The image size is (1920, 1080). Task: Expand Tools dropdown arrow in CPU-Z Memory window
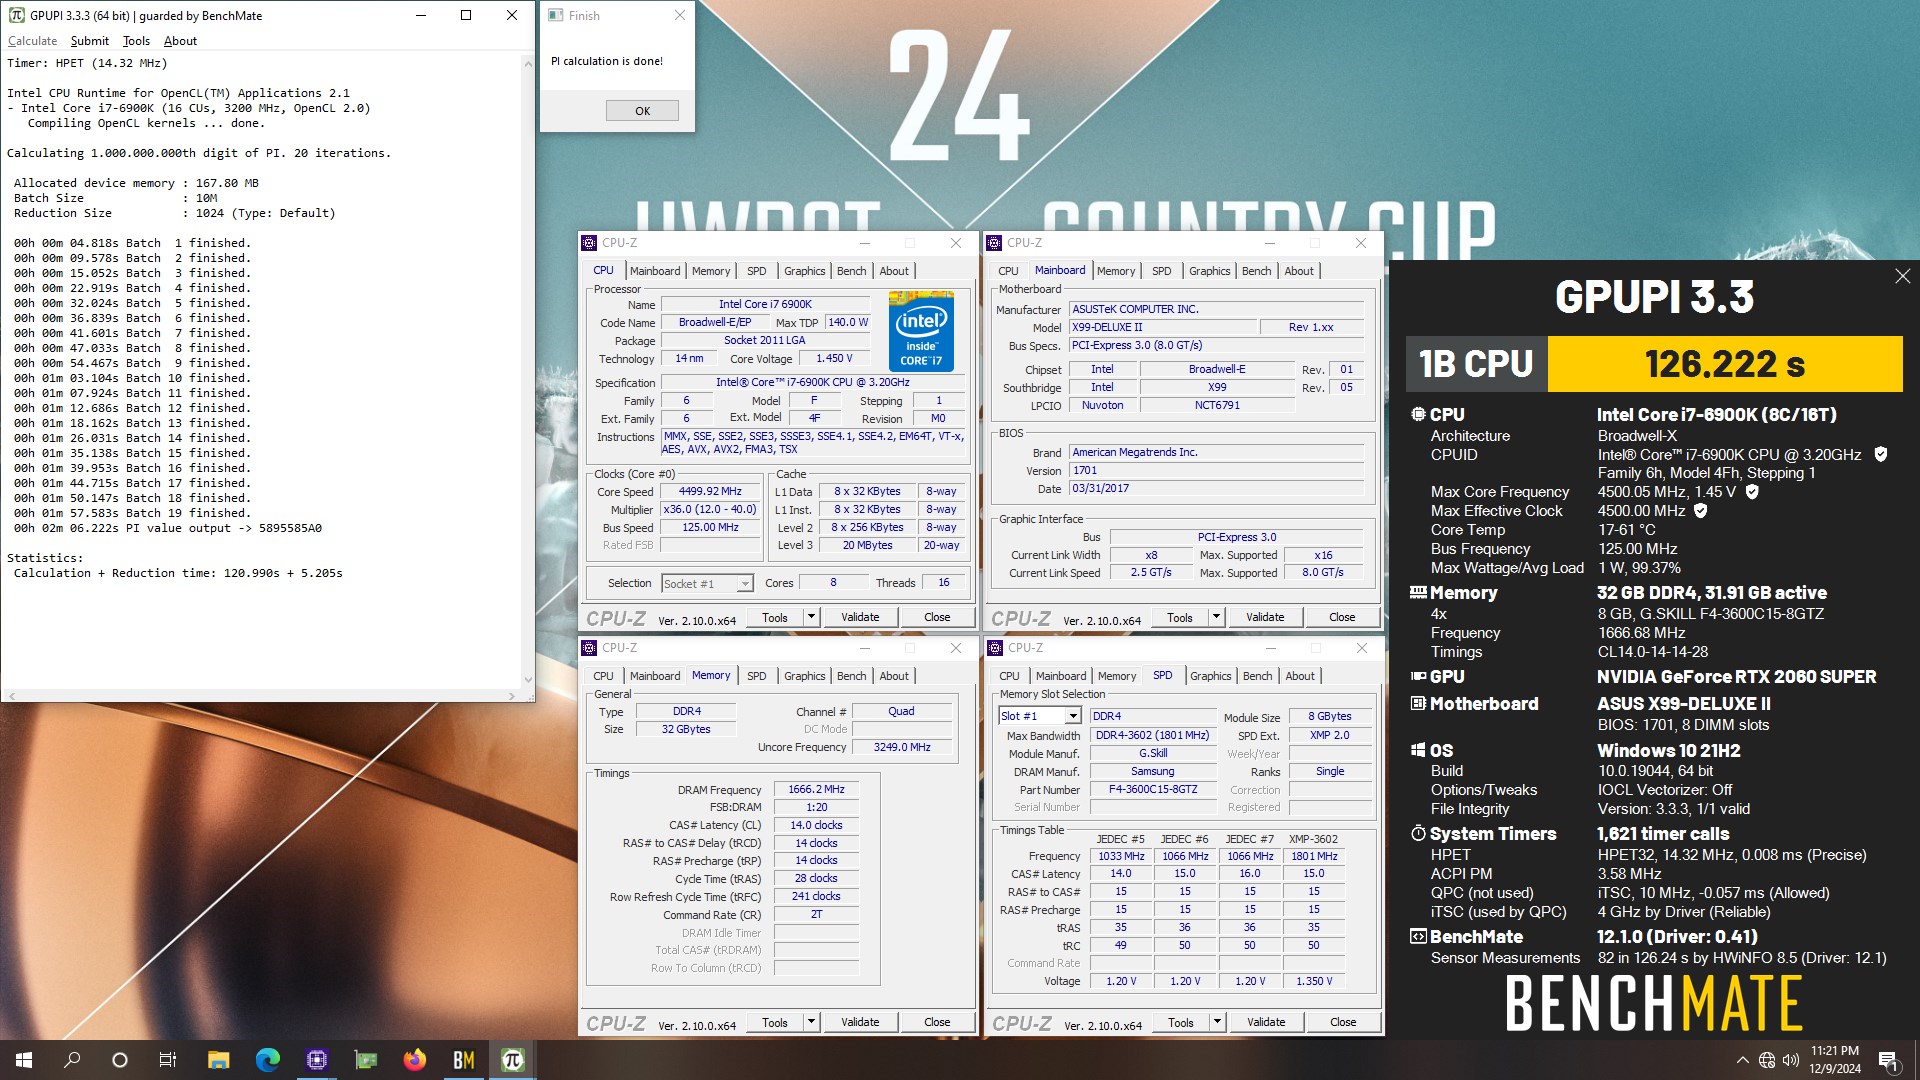coord(811,1022)
